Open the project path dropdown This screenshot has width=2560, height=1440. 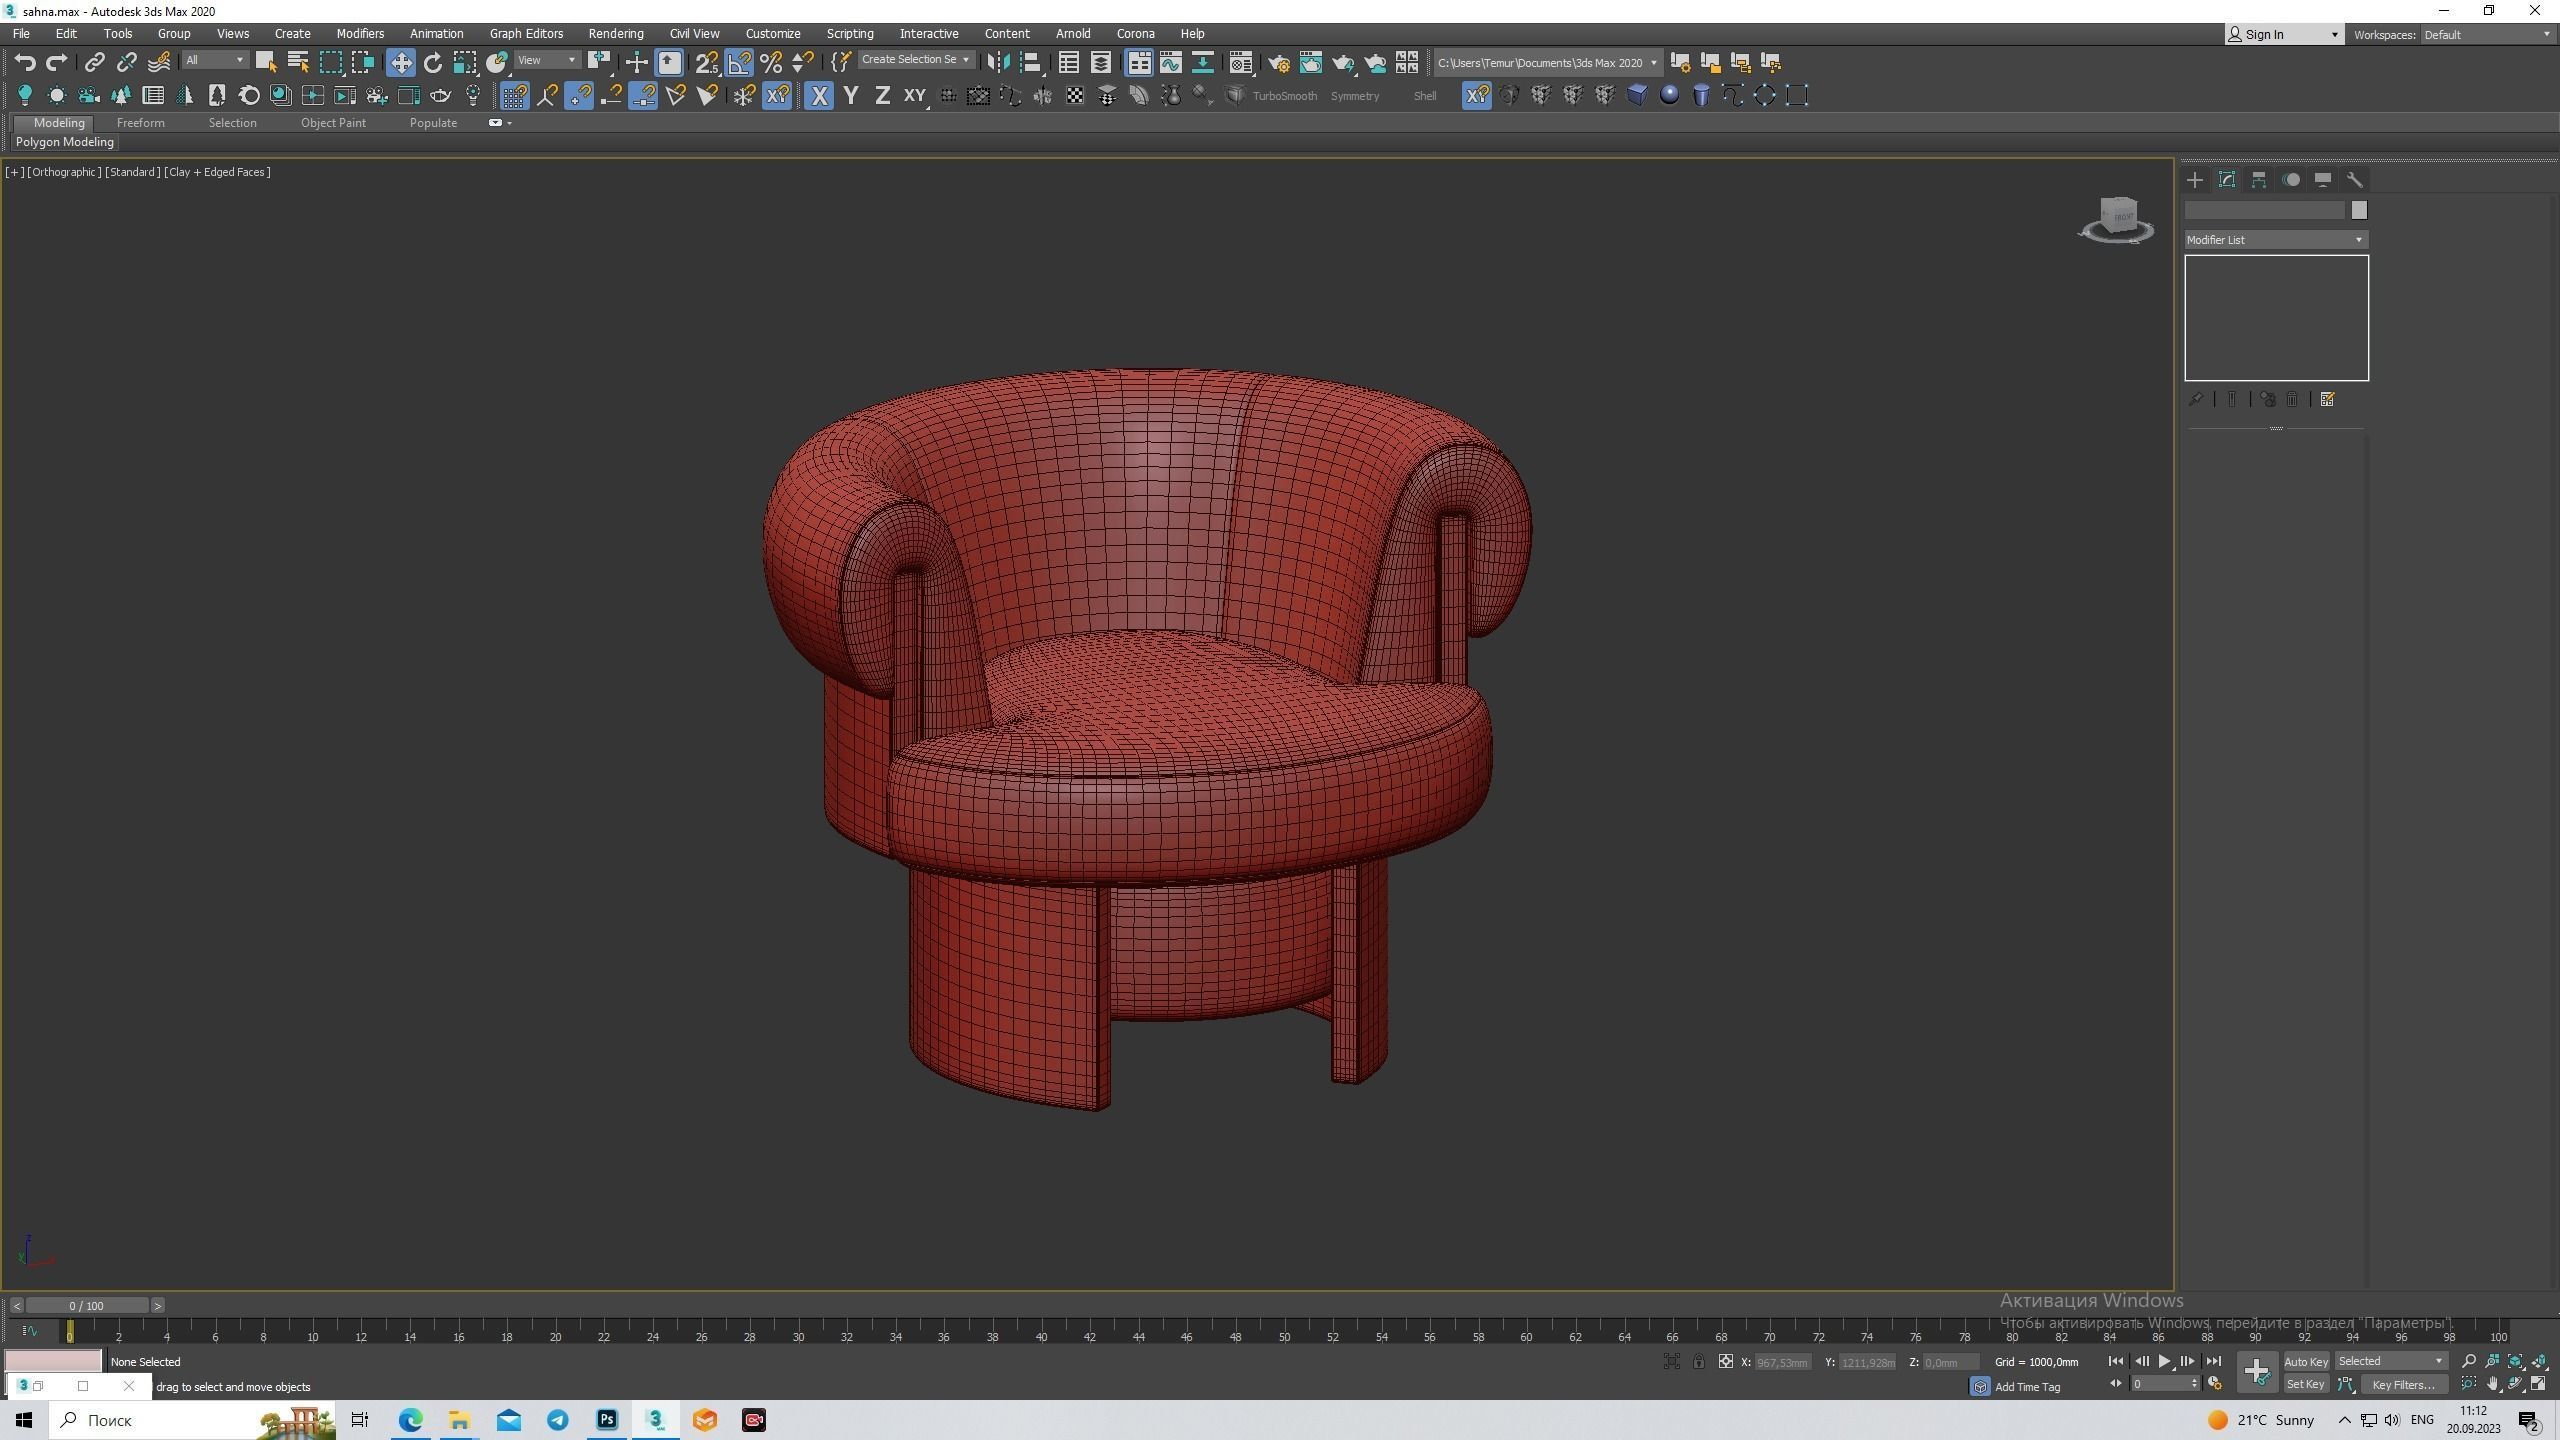[1653, 63]
